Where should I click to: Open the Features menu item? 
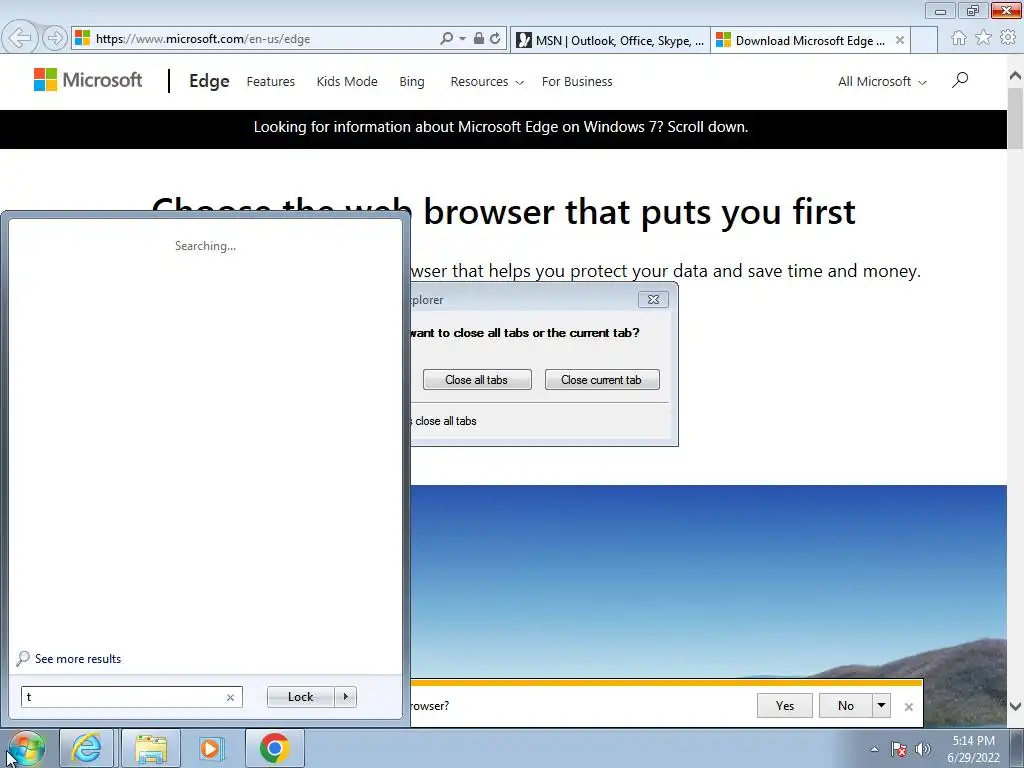tap(270, 82)
